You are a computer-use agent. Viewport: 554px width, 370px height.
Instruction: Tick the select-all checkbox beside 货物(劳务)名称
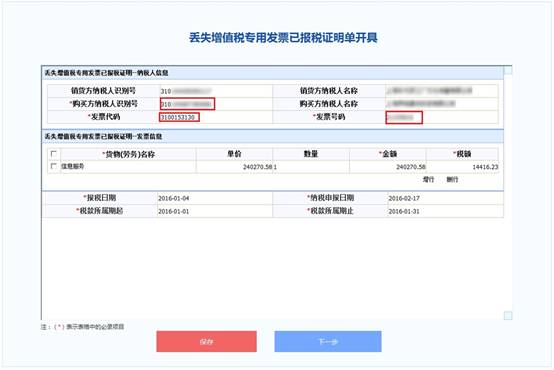pyautogui.click(x=54, y=154)
